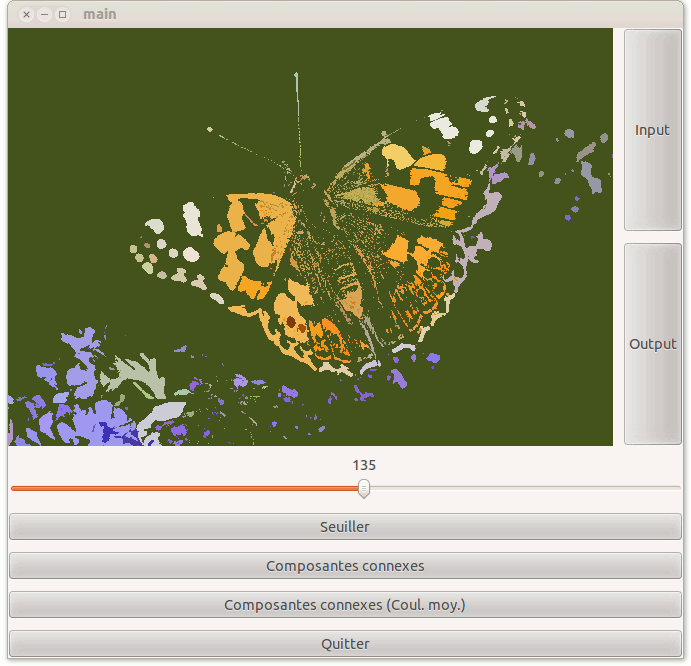The height and width of the screenshot is (666, 691).
Task: Click the slider value label 135
Action: [364, 465]
